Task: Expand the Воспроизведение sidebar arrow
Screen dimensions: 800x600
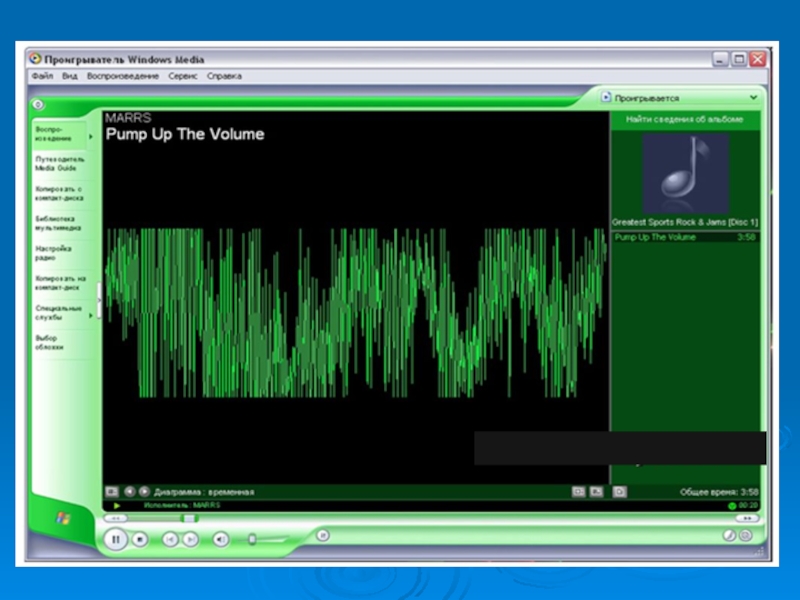Action: pos(91,135)
